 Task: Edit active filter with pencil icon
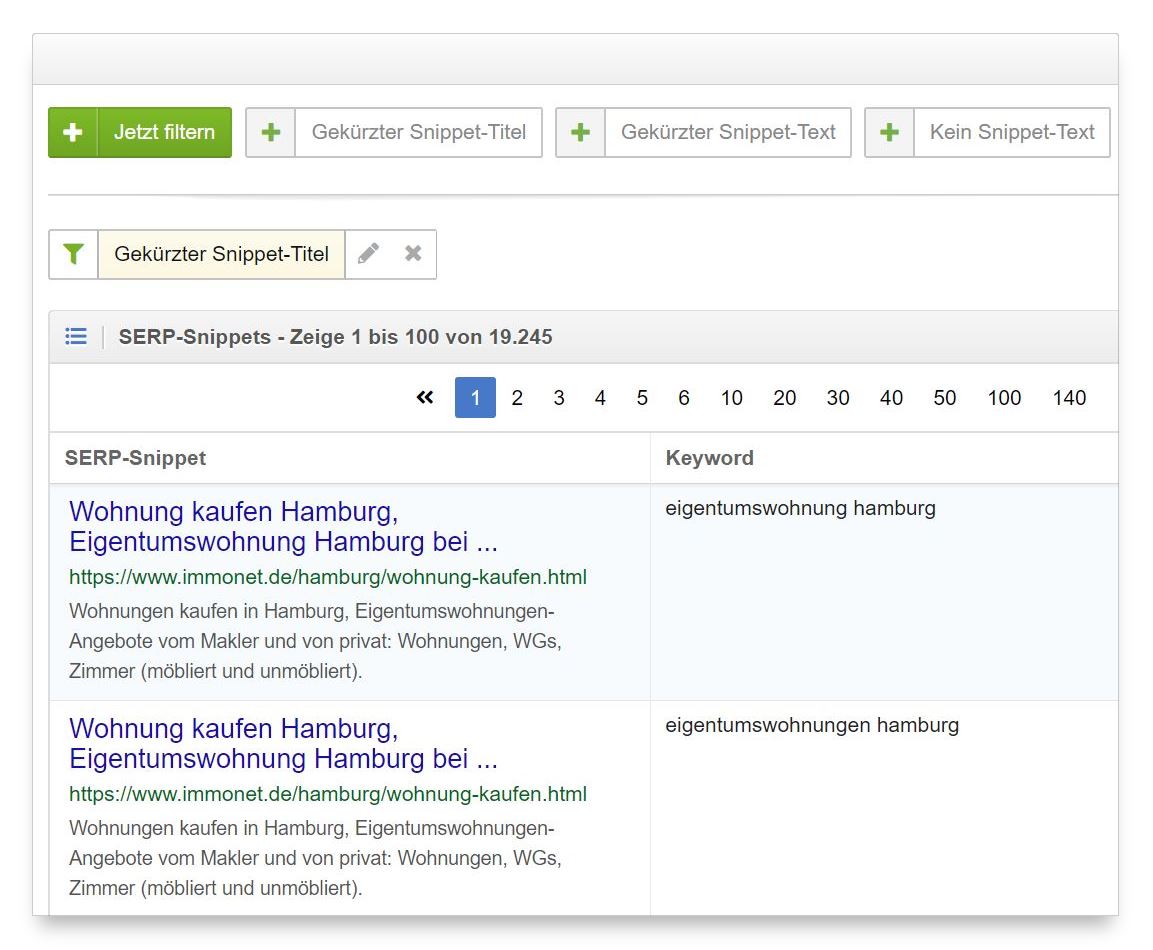pyautogui.click(x=368, y=254)
